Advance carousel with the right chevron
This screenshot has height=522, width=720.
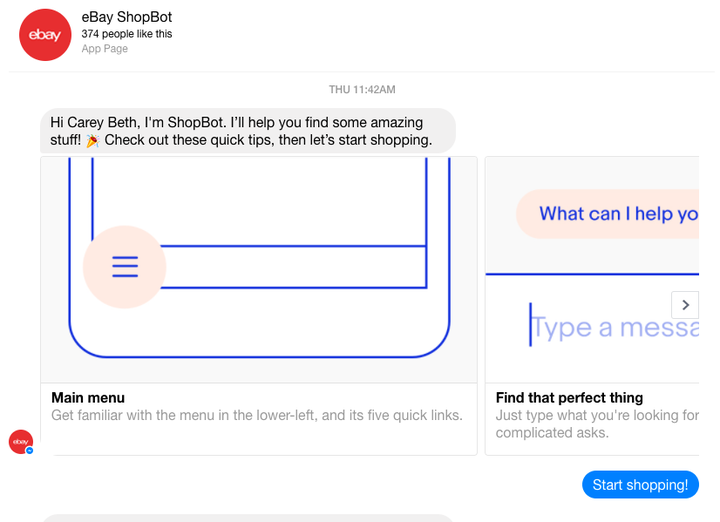685,305
